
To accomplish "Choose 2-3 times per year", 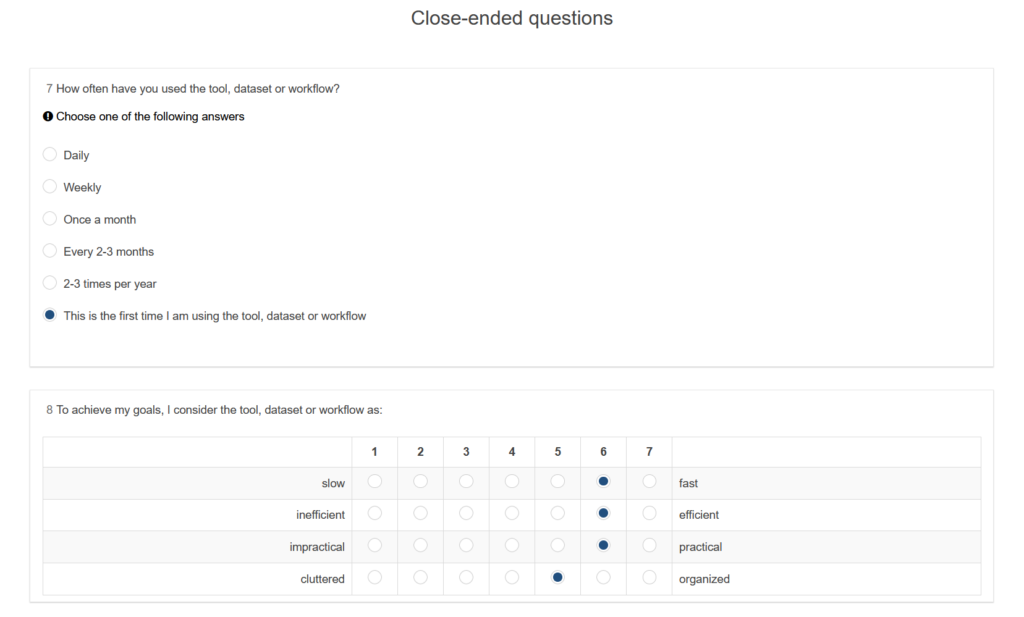I will point(50,283).
